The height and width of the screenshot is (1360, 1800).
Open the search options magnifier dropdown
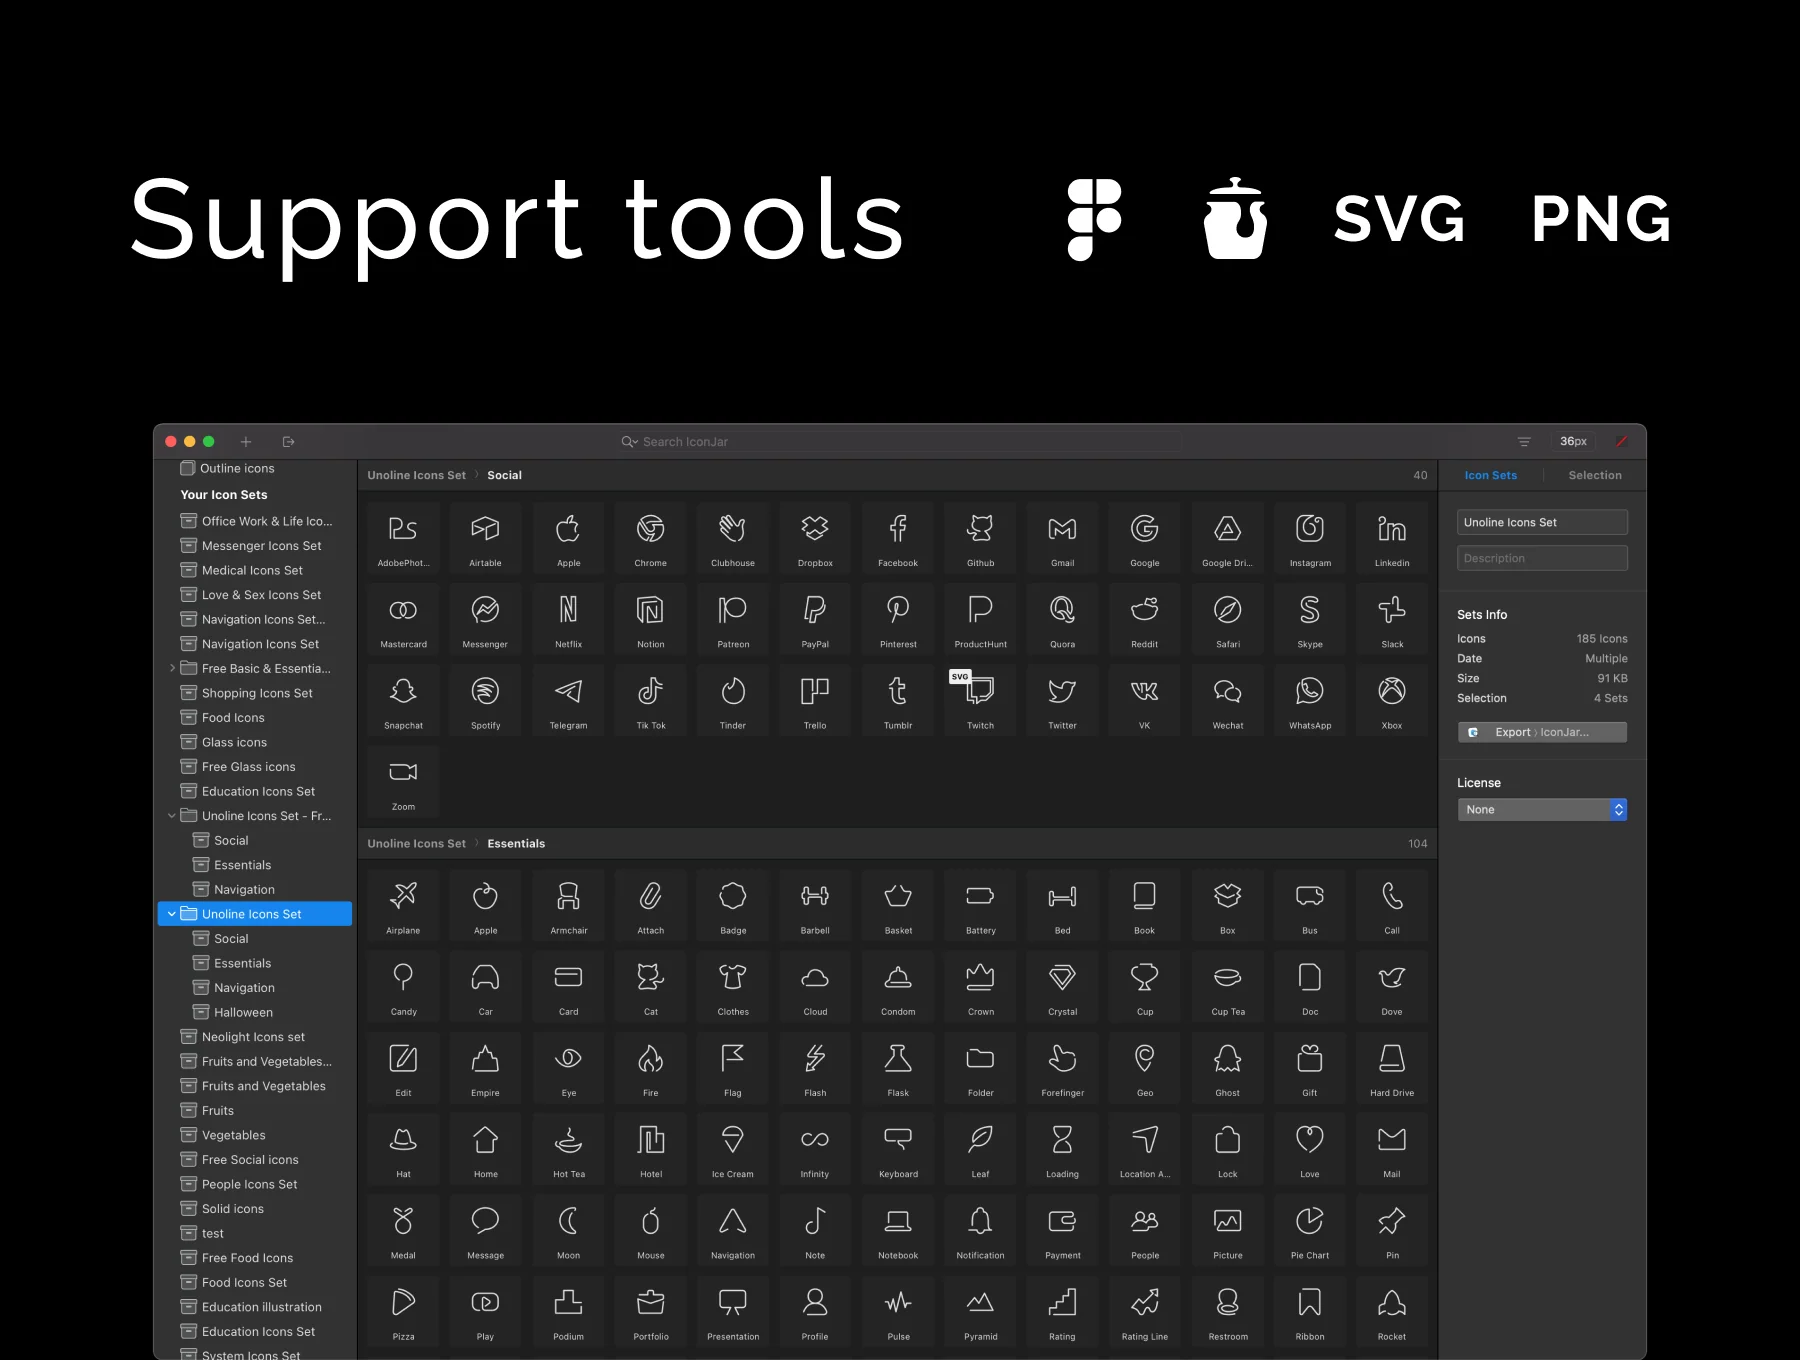[x=630, y=442]
